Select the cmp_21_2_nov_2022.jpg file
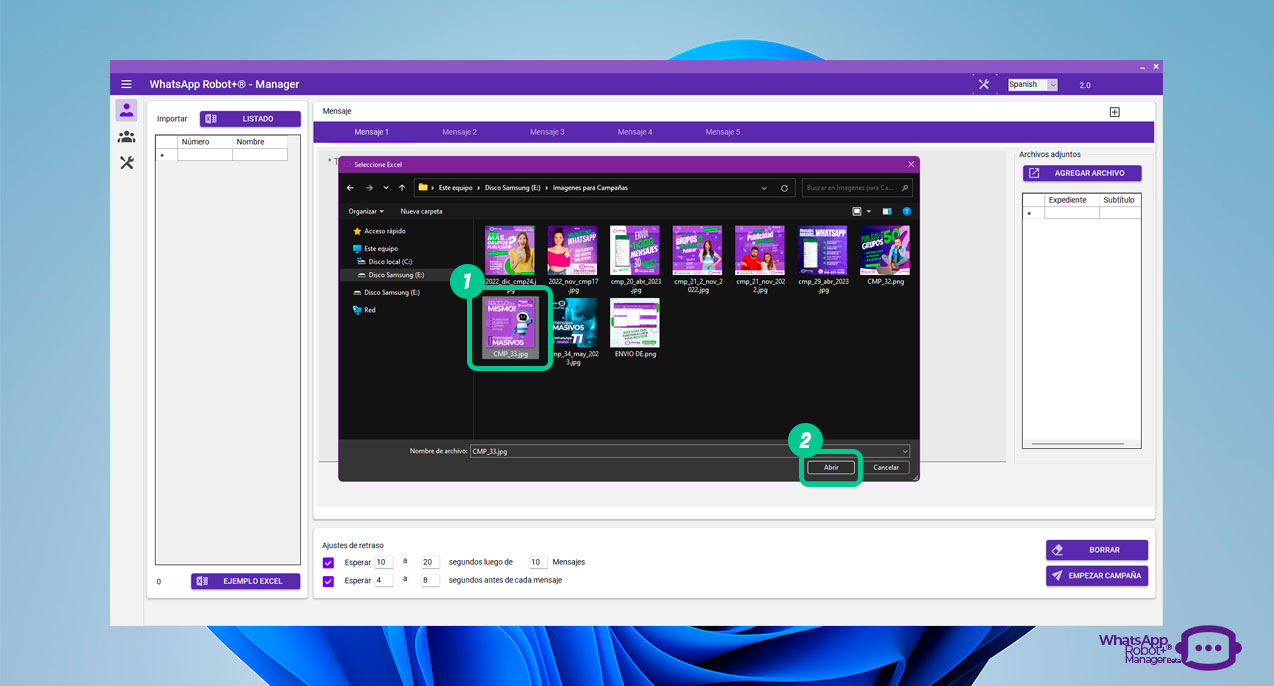The height and width of the screenshot is (686, 1274). pos(698,259)
